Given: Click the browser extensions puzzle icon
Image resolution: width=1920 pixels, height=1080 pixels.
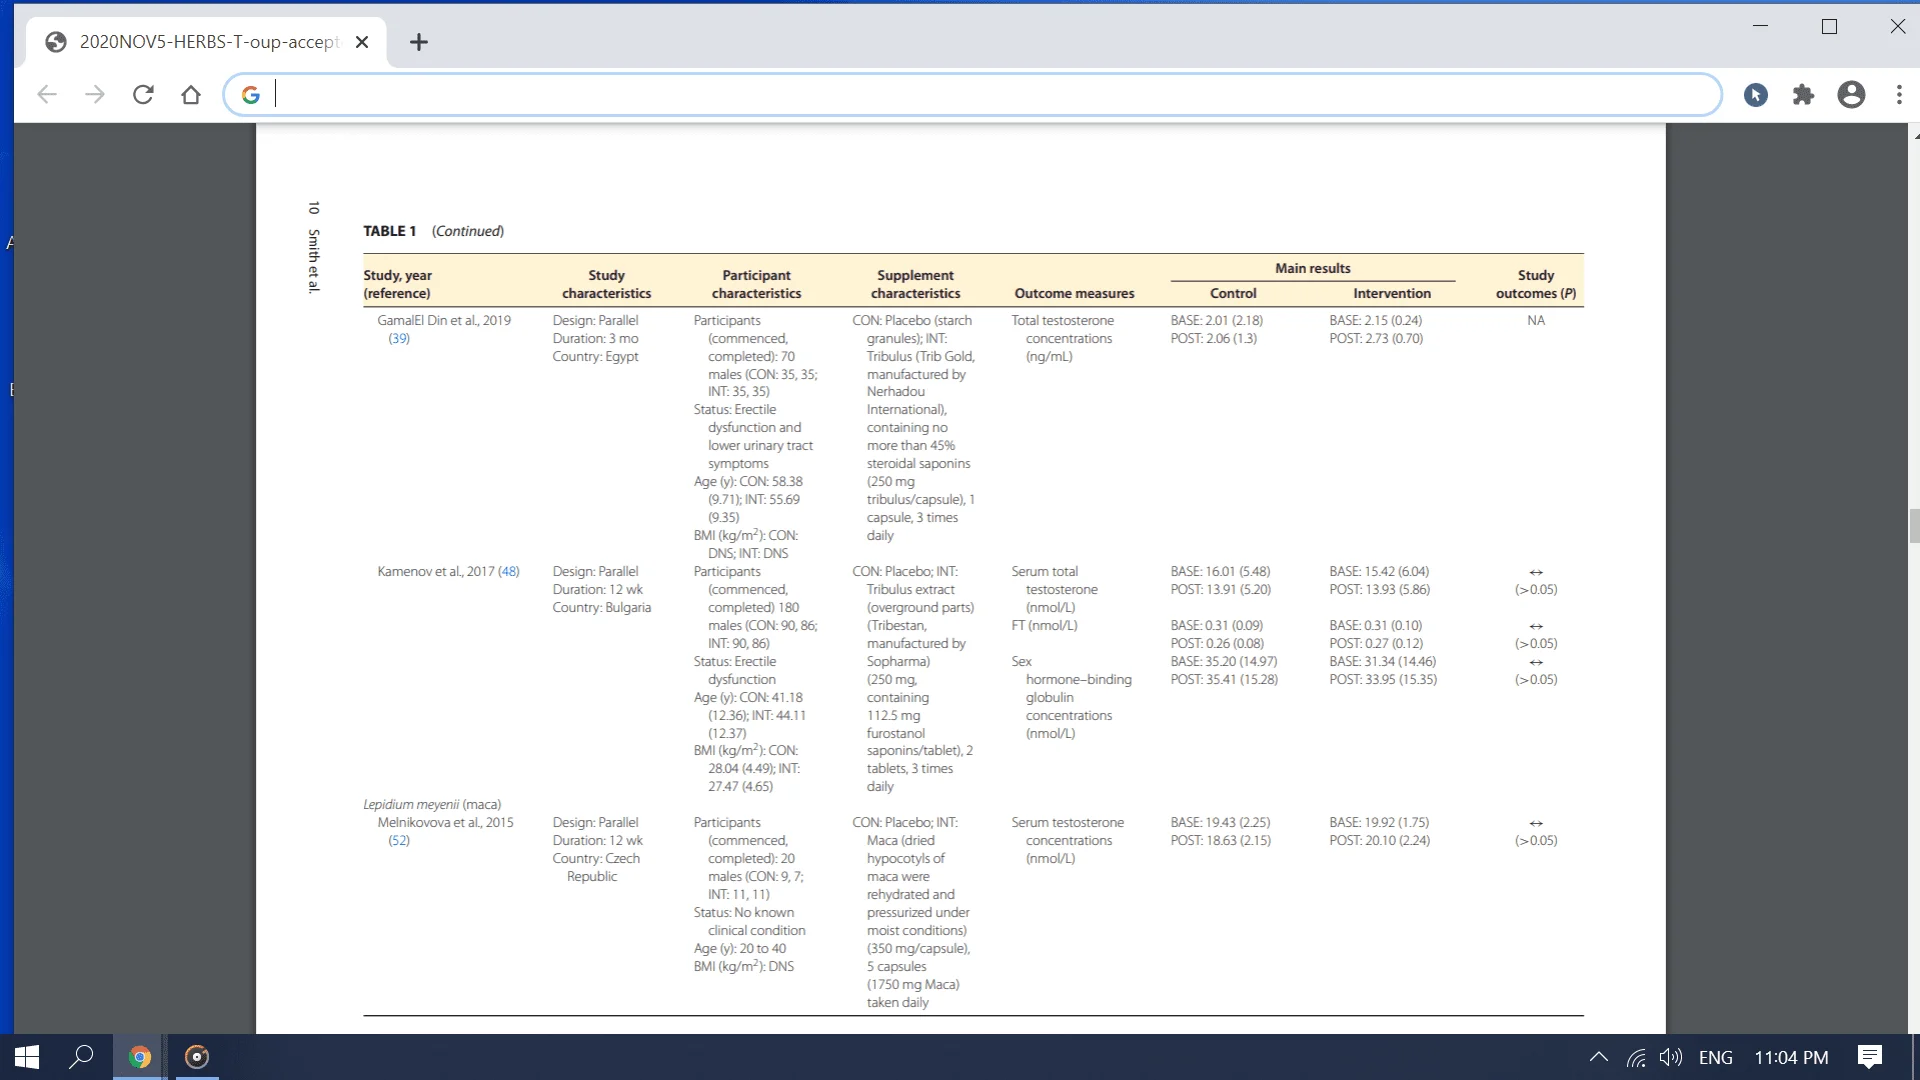Looking at the screenshot, I should 1804,94.
